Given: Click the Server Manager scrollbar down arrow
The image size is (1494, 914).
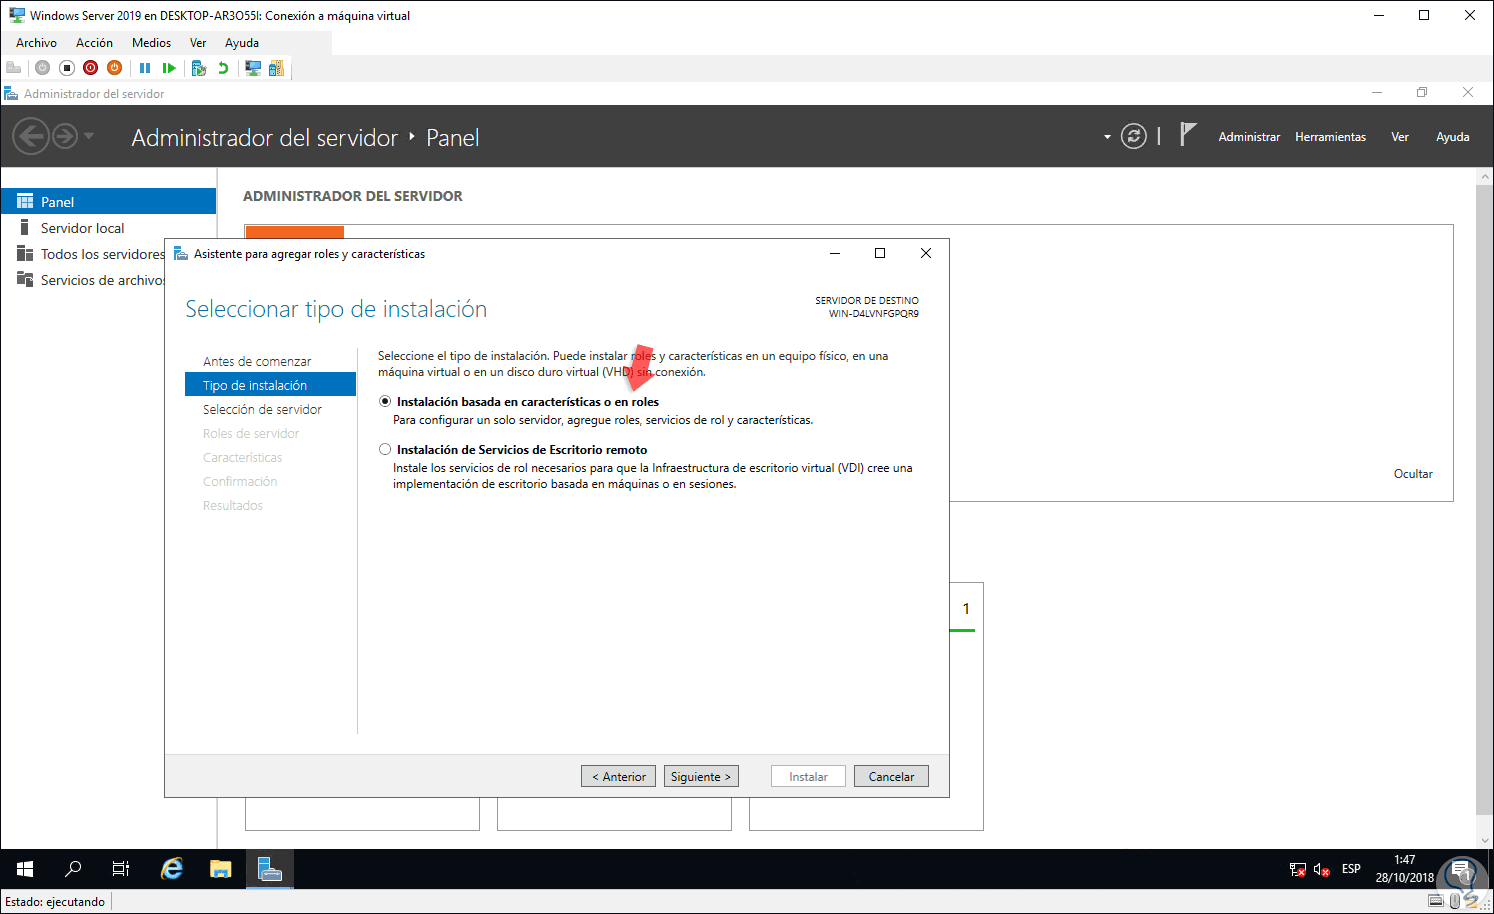Looking at the screenshot, I should click(x=1485, y=841).
